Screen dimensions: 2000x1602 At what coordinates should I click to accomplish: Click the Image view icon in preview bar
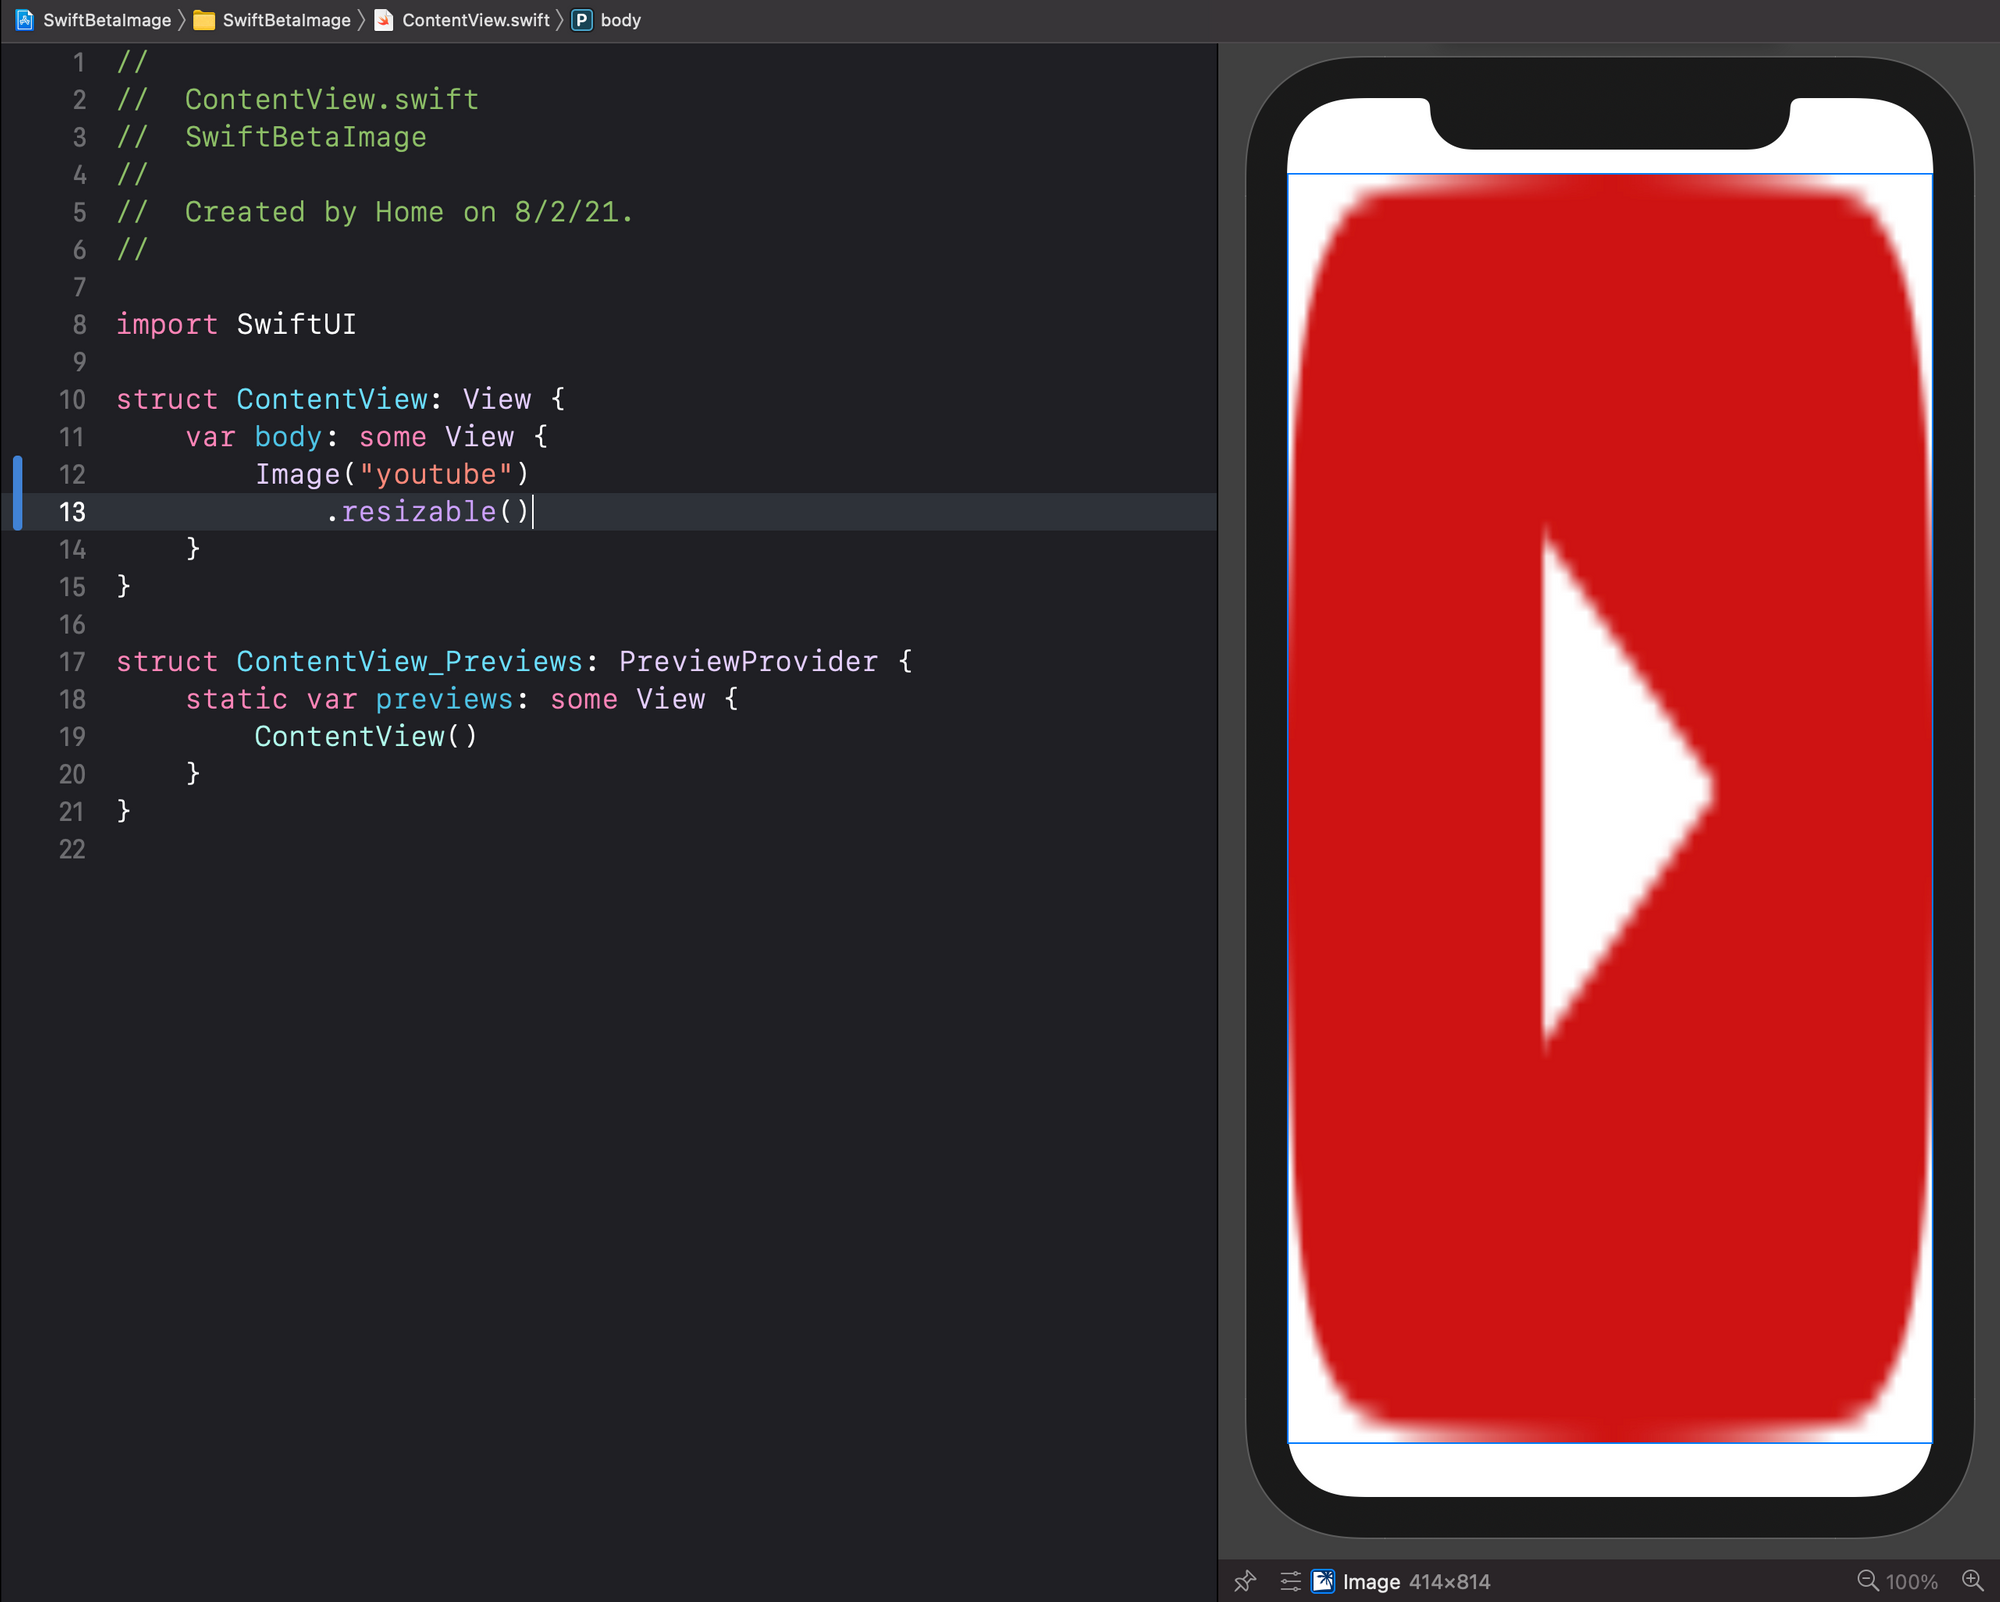tap(1323, 1581)
